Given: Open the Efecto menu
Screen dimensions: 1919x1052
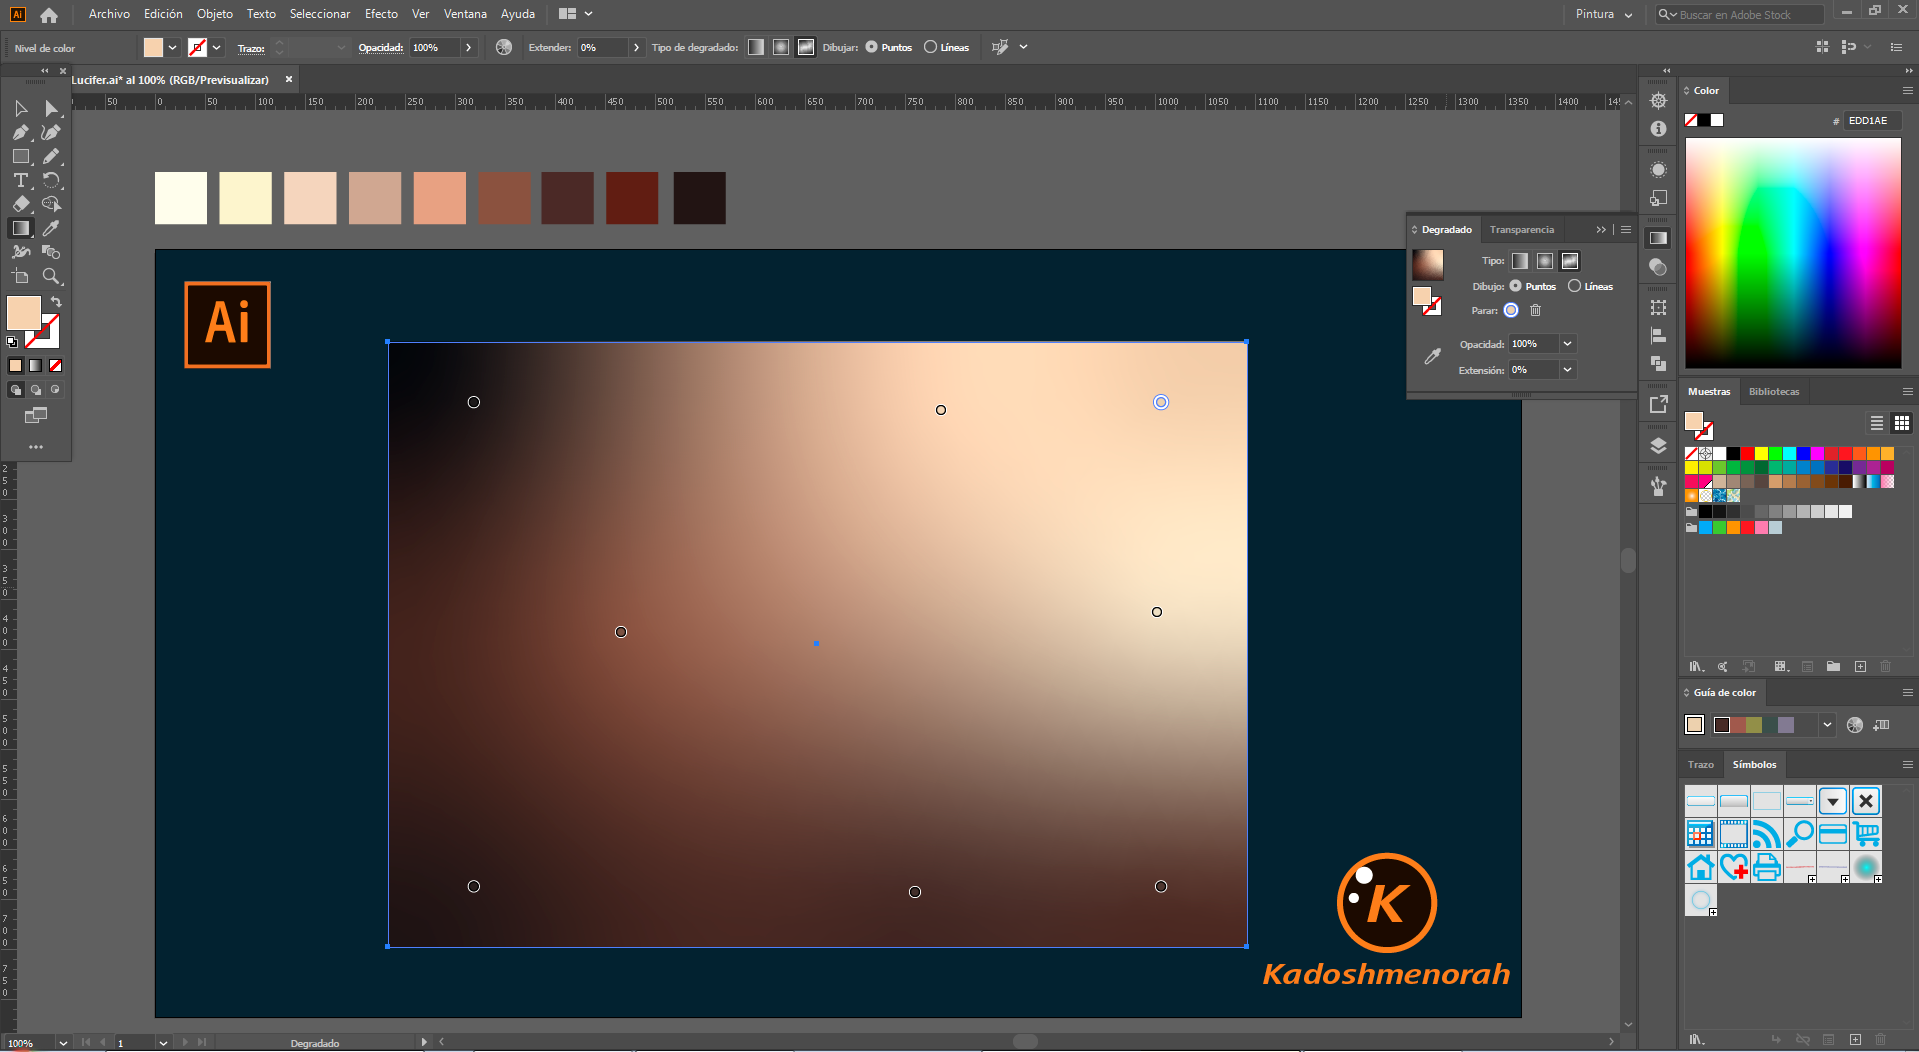Looking at the screenshot, I should [381, 14].
